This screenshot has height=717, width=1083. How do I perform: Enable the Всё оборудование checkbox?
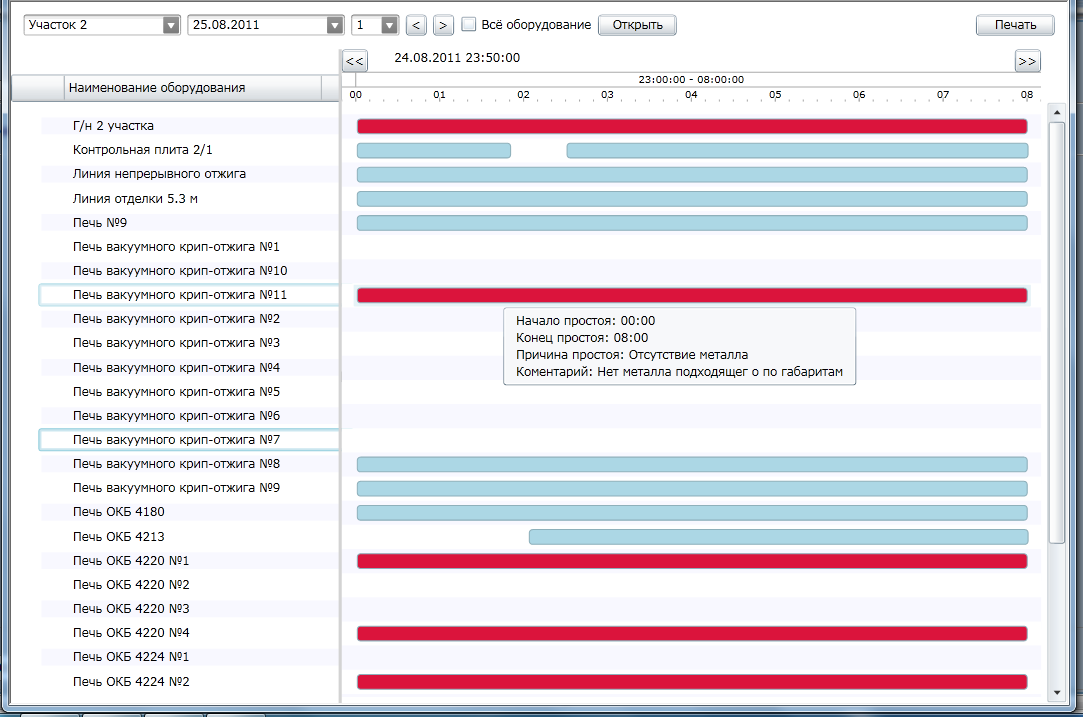[x=468, y=24]
